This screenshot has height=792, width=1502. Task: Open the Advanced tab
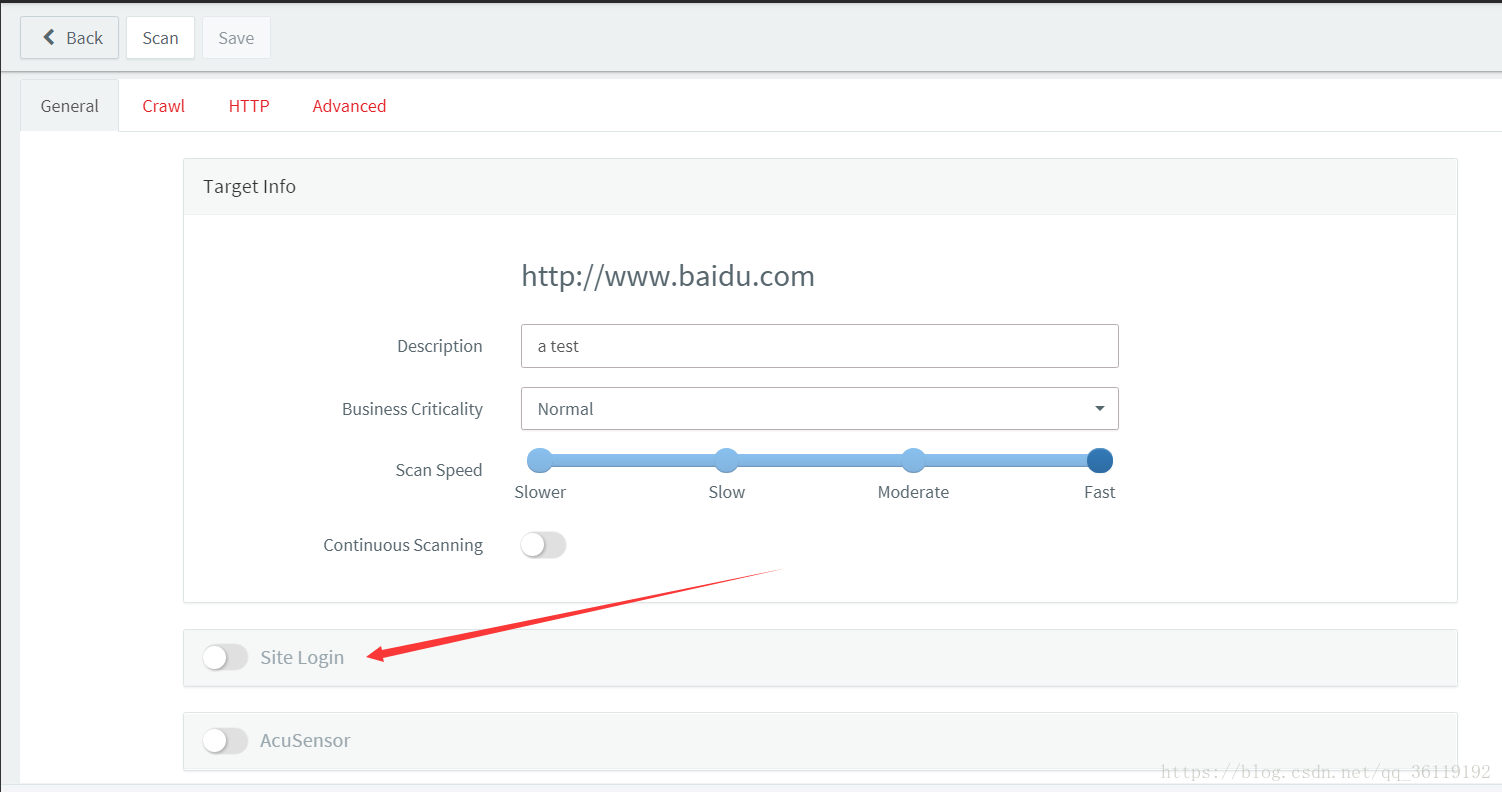click(x=349, y=106)
